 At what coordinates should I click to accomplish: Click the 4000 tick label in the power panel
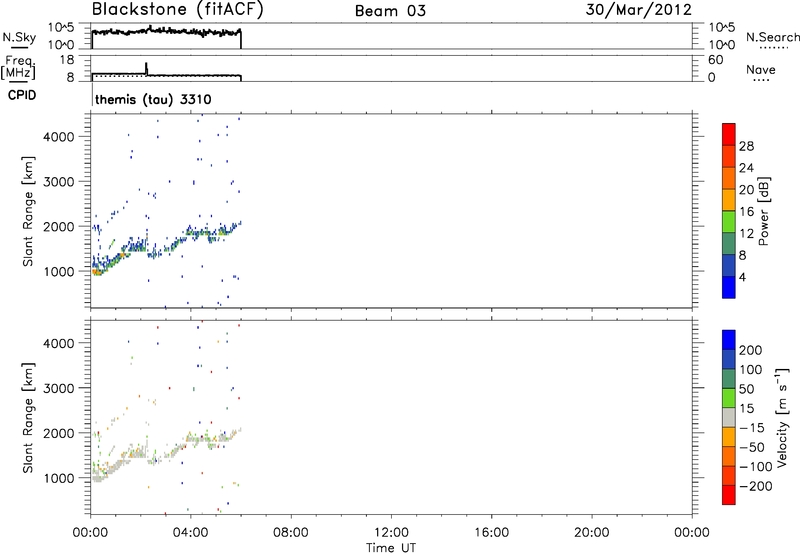tap(59, 137)
